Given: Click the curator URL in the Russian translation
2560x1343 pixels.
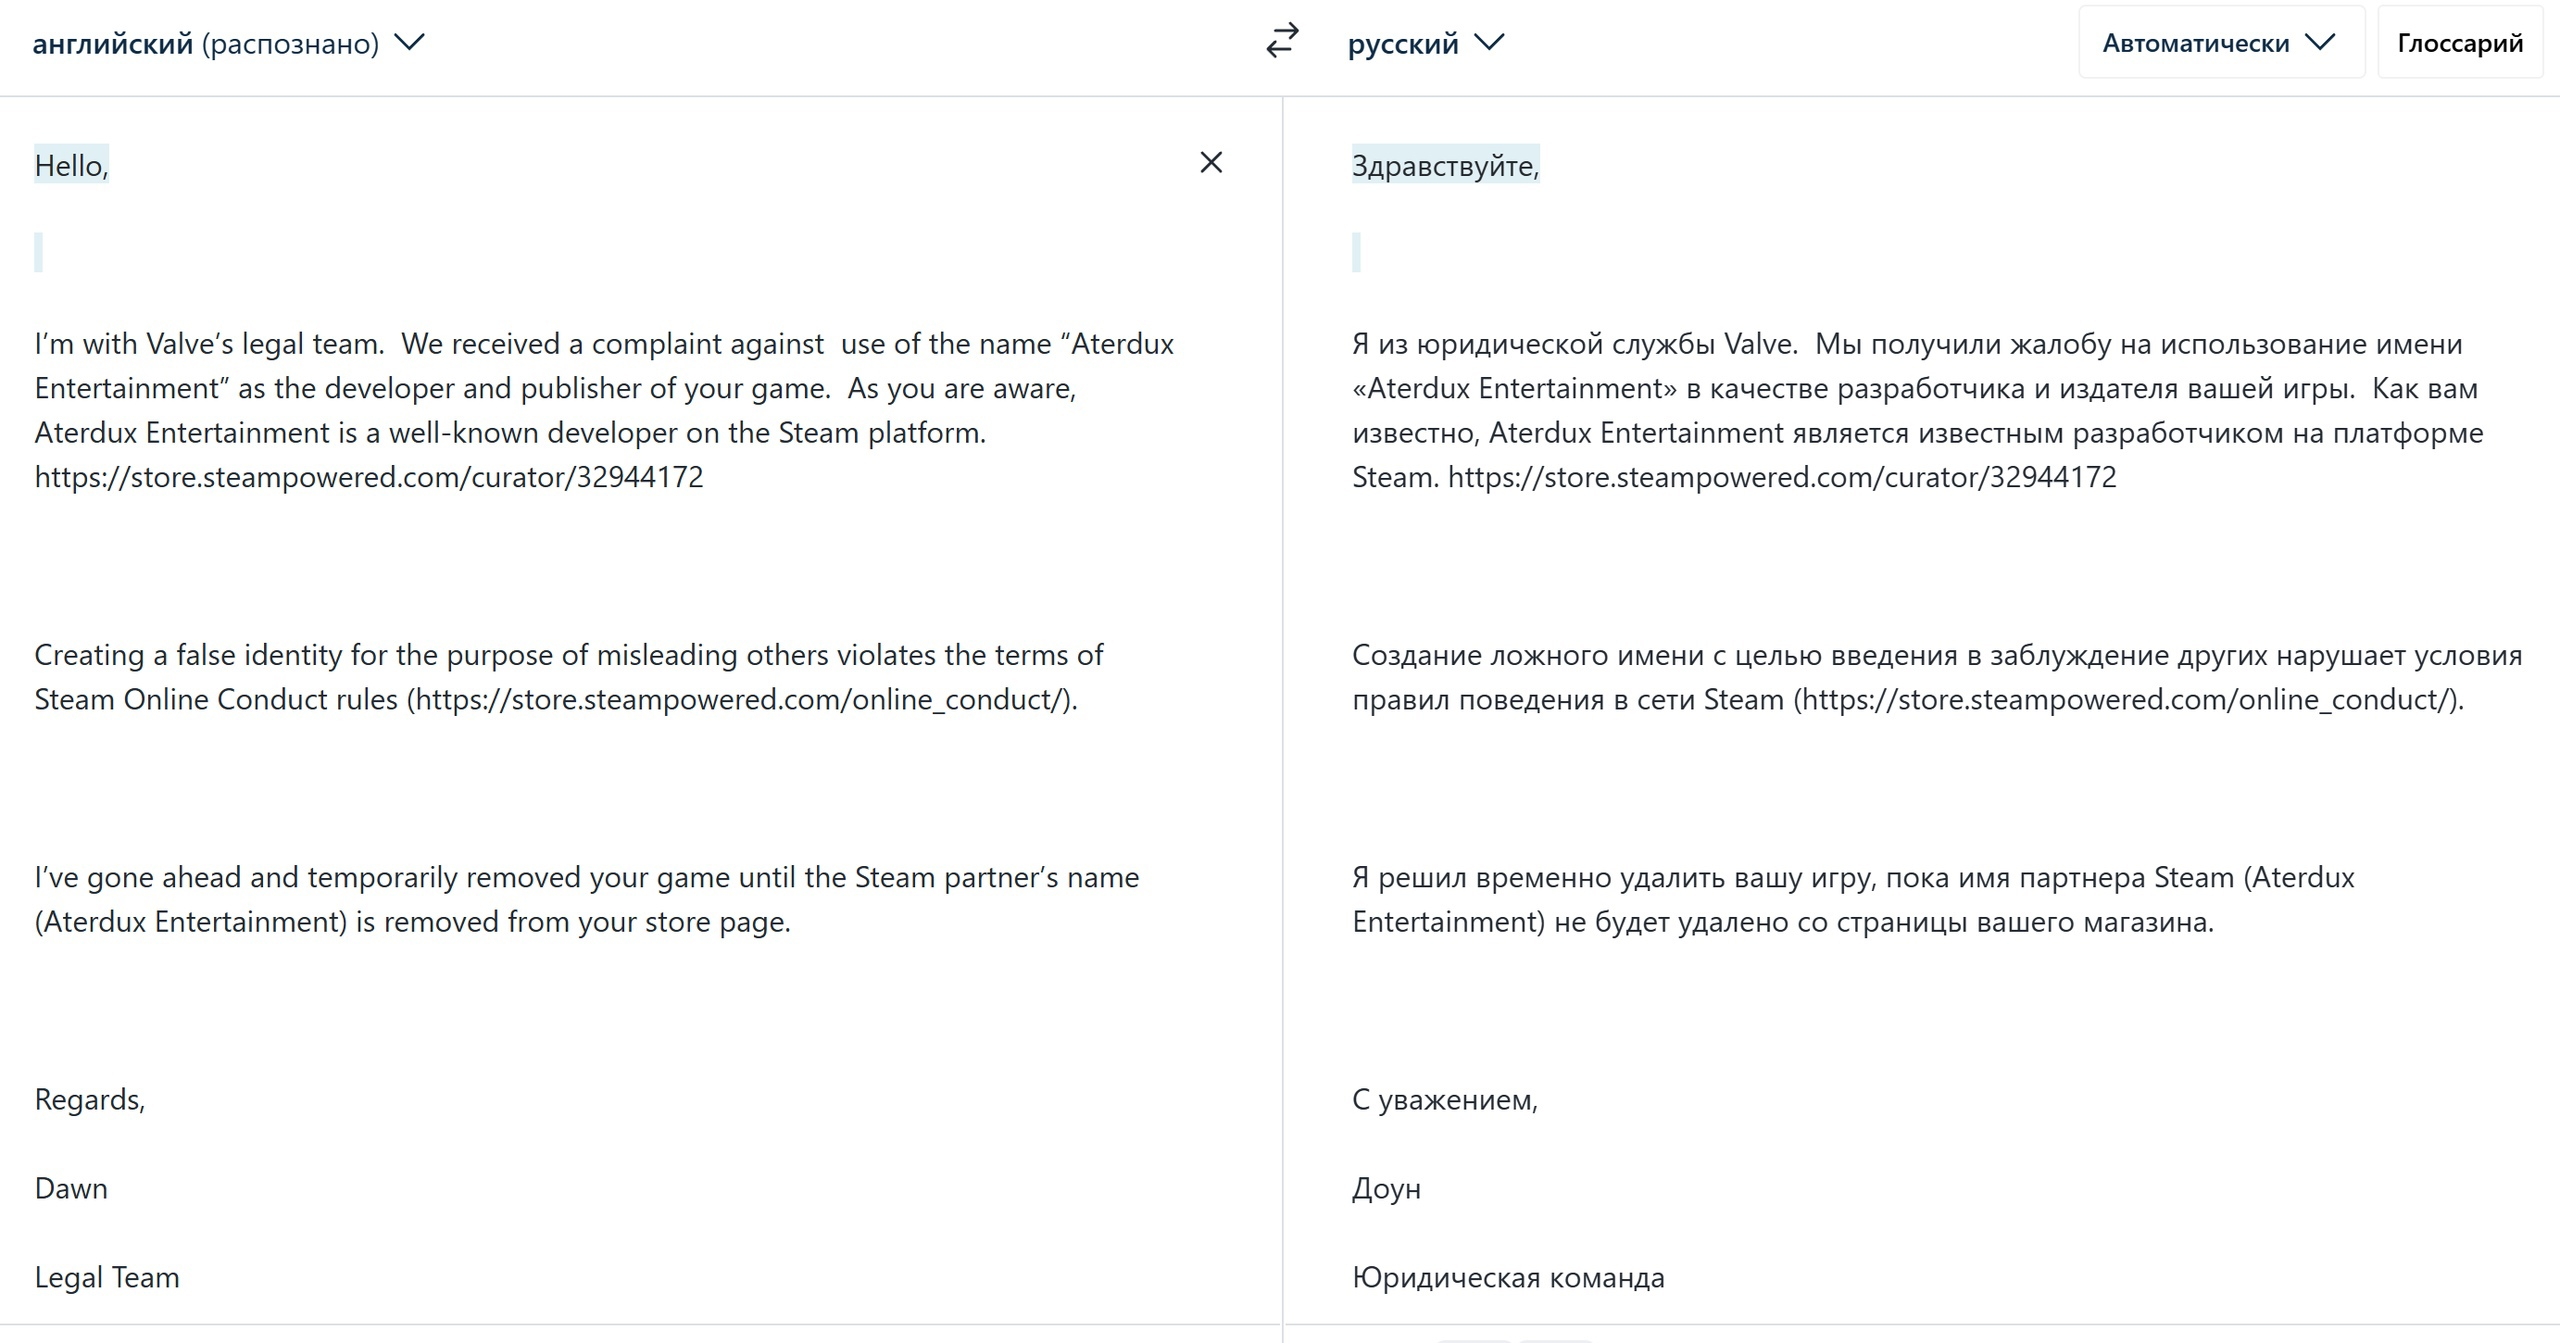Looking at the screenshot, I should click(x=1782, y=477).
